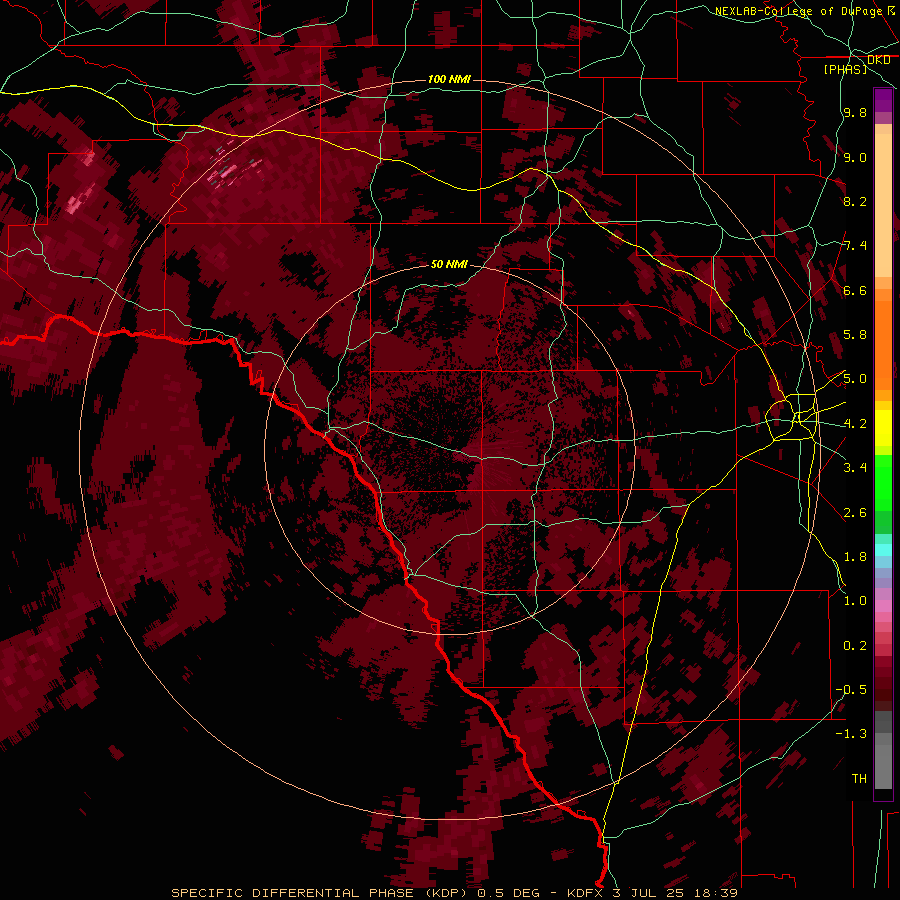This screenshot has width=900, height=900.
Task: Click the 50 NMI range ring label
Action: [449, 265]
